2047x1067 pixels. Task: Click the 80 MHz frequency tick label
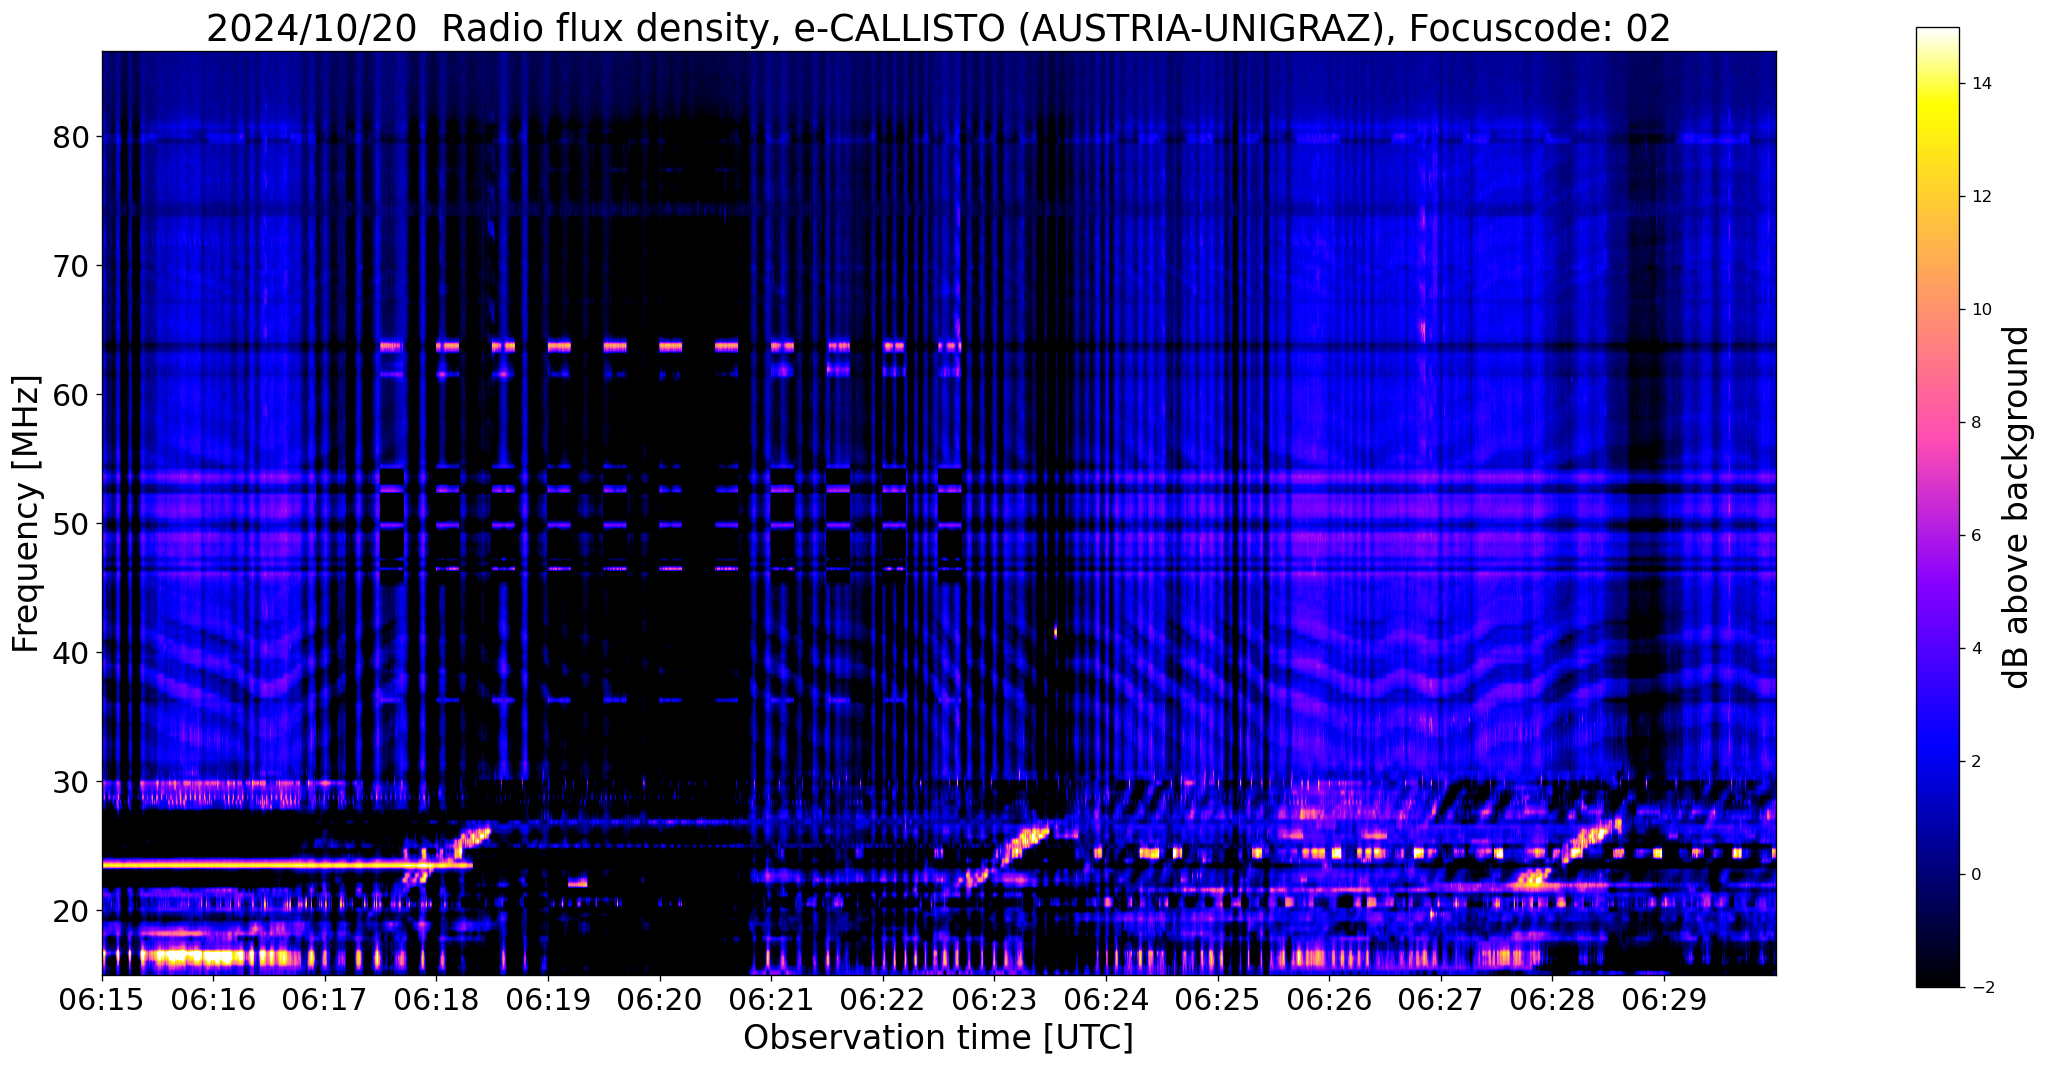coord(70,137)
